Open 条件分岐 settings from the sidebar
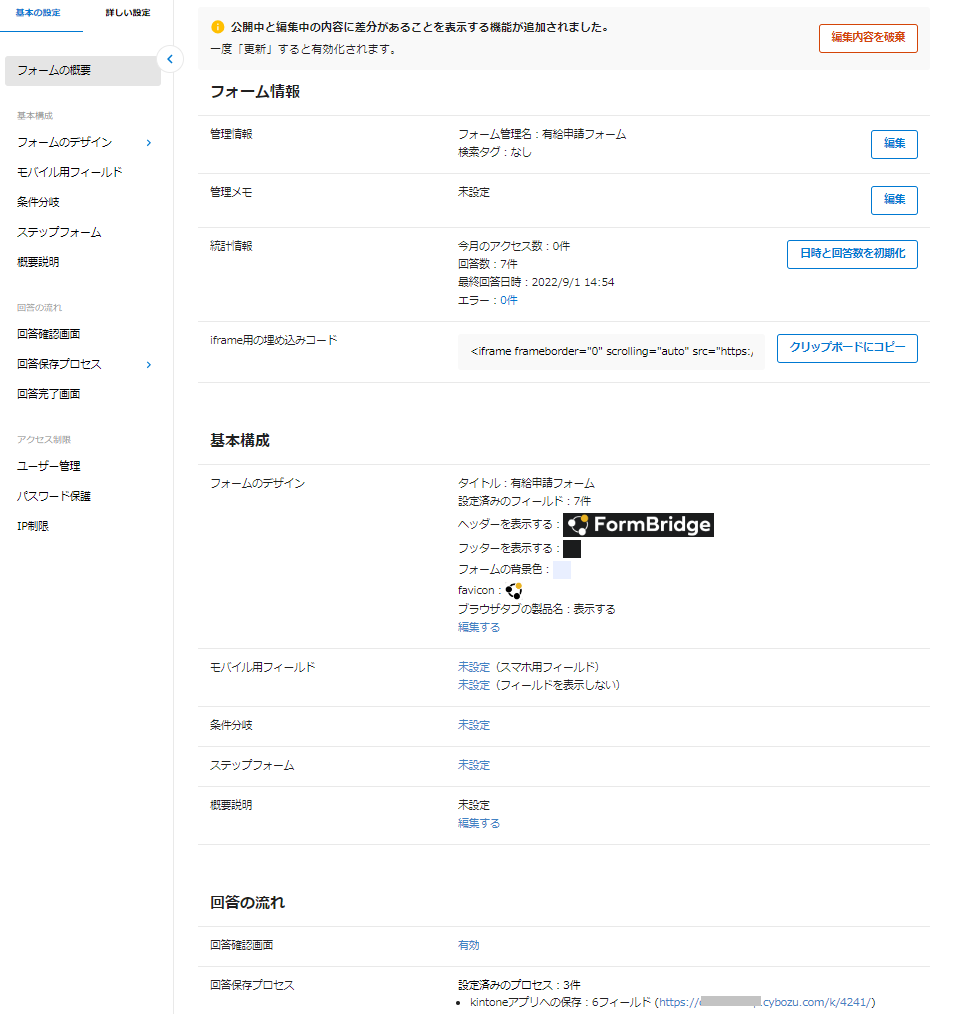 37,202
